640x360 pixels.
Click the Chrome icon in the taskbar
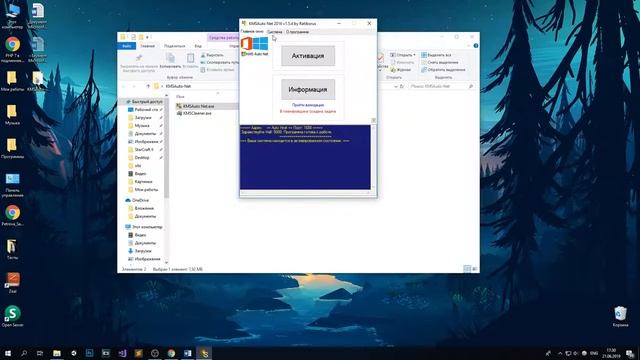pyautogui.click(x=171, y=353)
